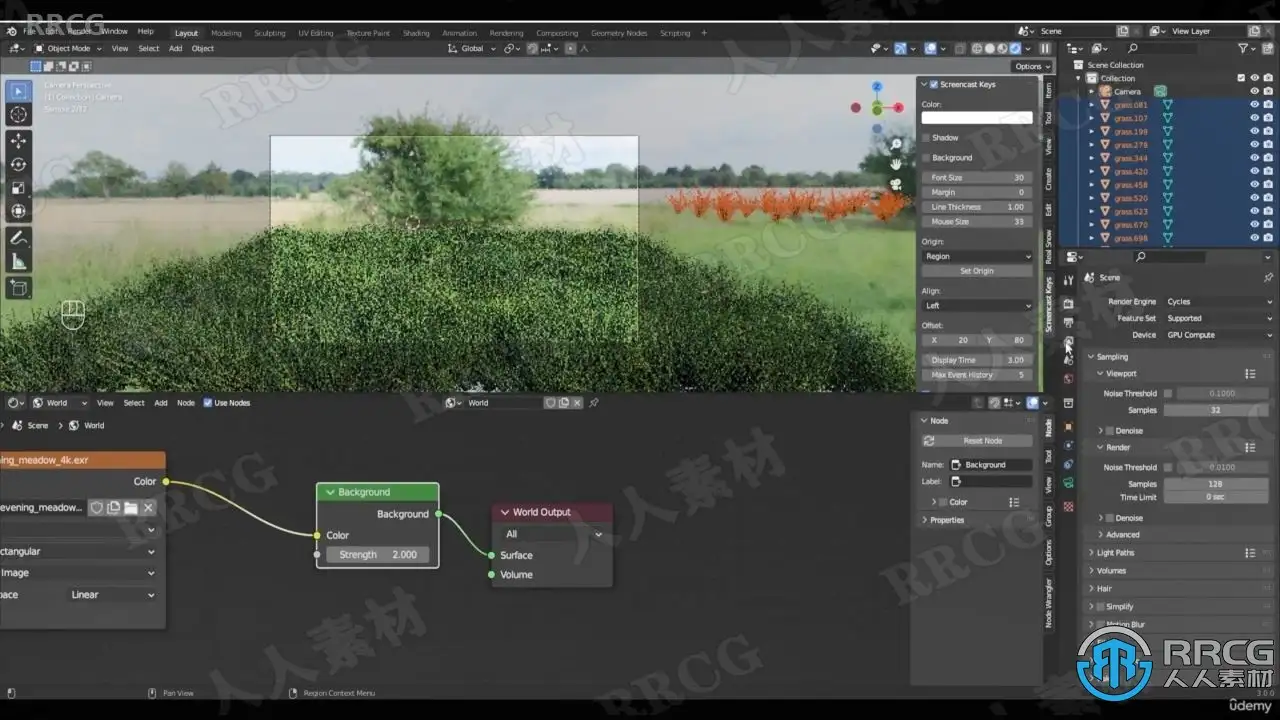
Task: Open the World properties tab icon
Action: (x=1069, y=379)
